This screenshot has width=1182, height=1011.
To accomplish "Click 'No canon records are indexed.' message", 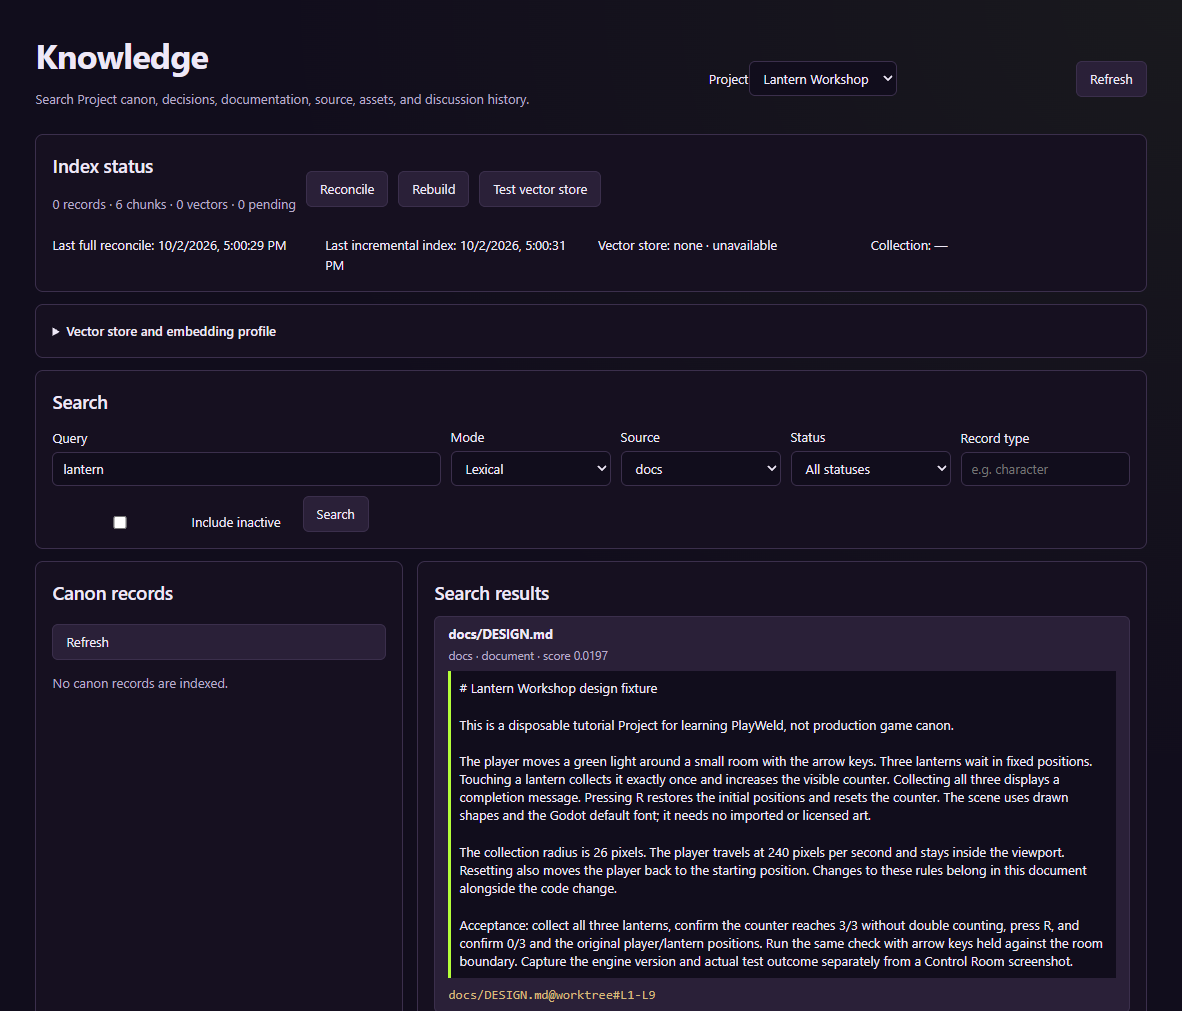I will (140, 684).
